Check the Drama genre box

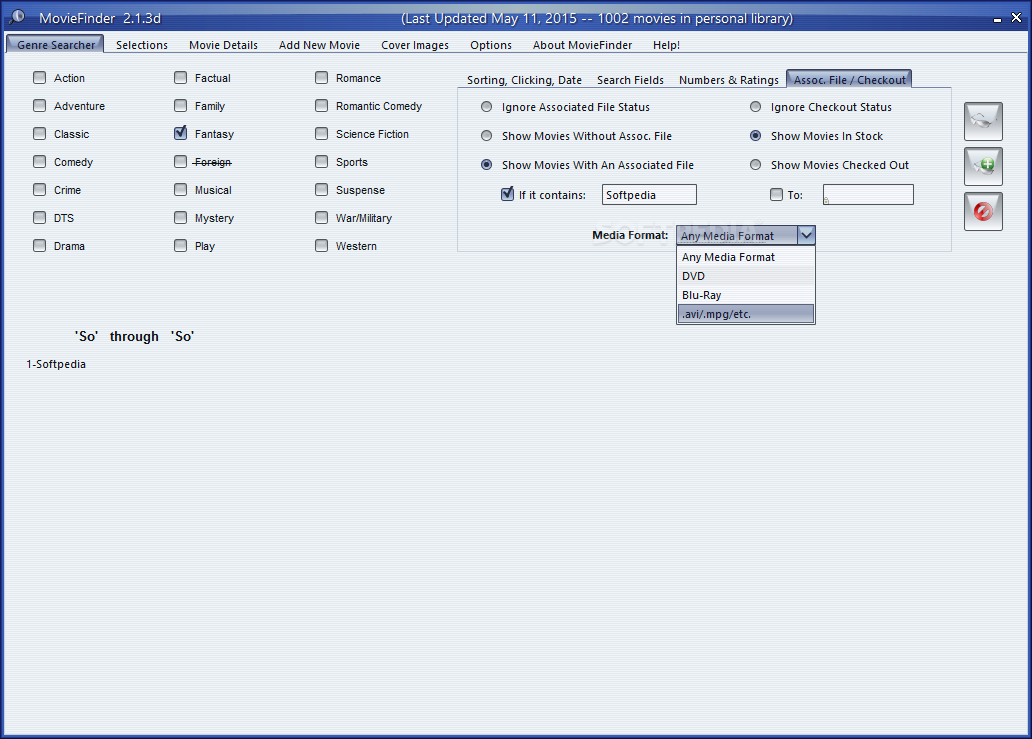(39, 245)
